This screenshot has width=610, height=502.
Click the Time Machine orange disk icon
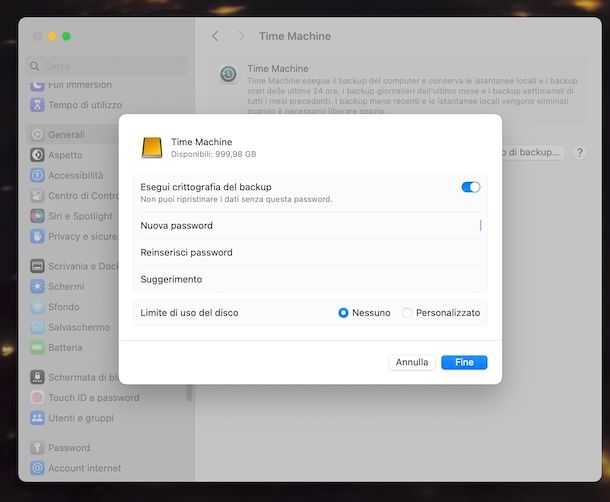152,148
